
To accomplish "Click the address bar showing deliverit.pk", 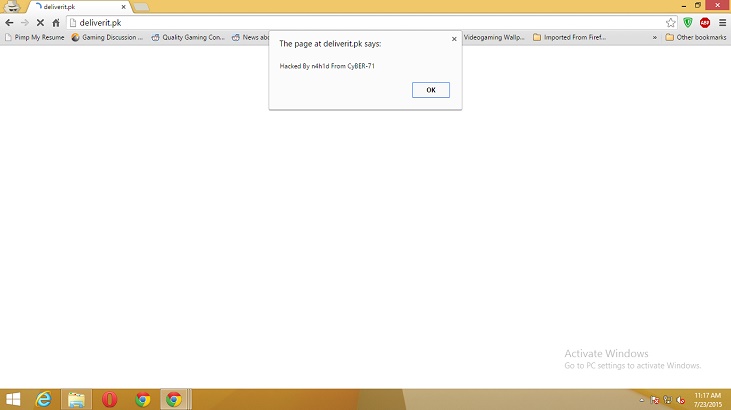I will [x=360, y=22].
